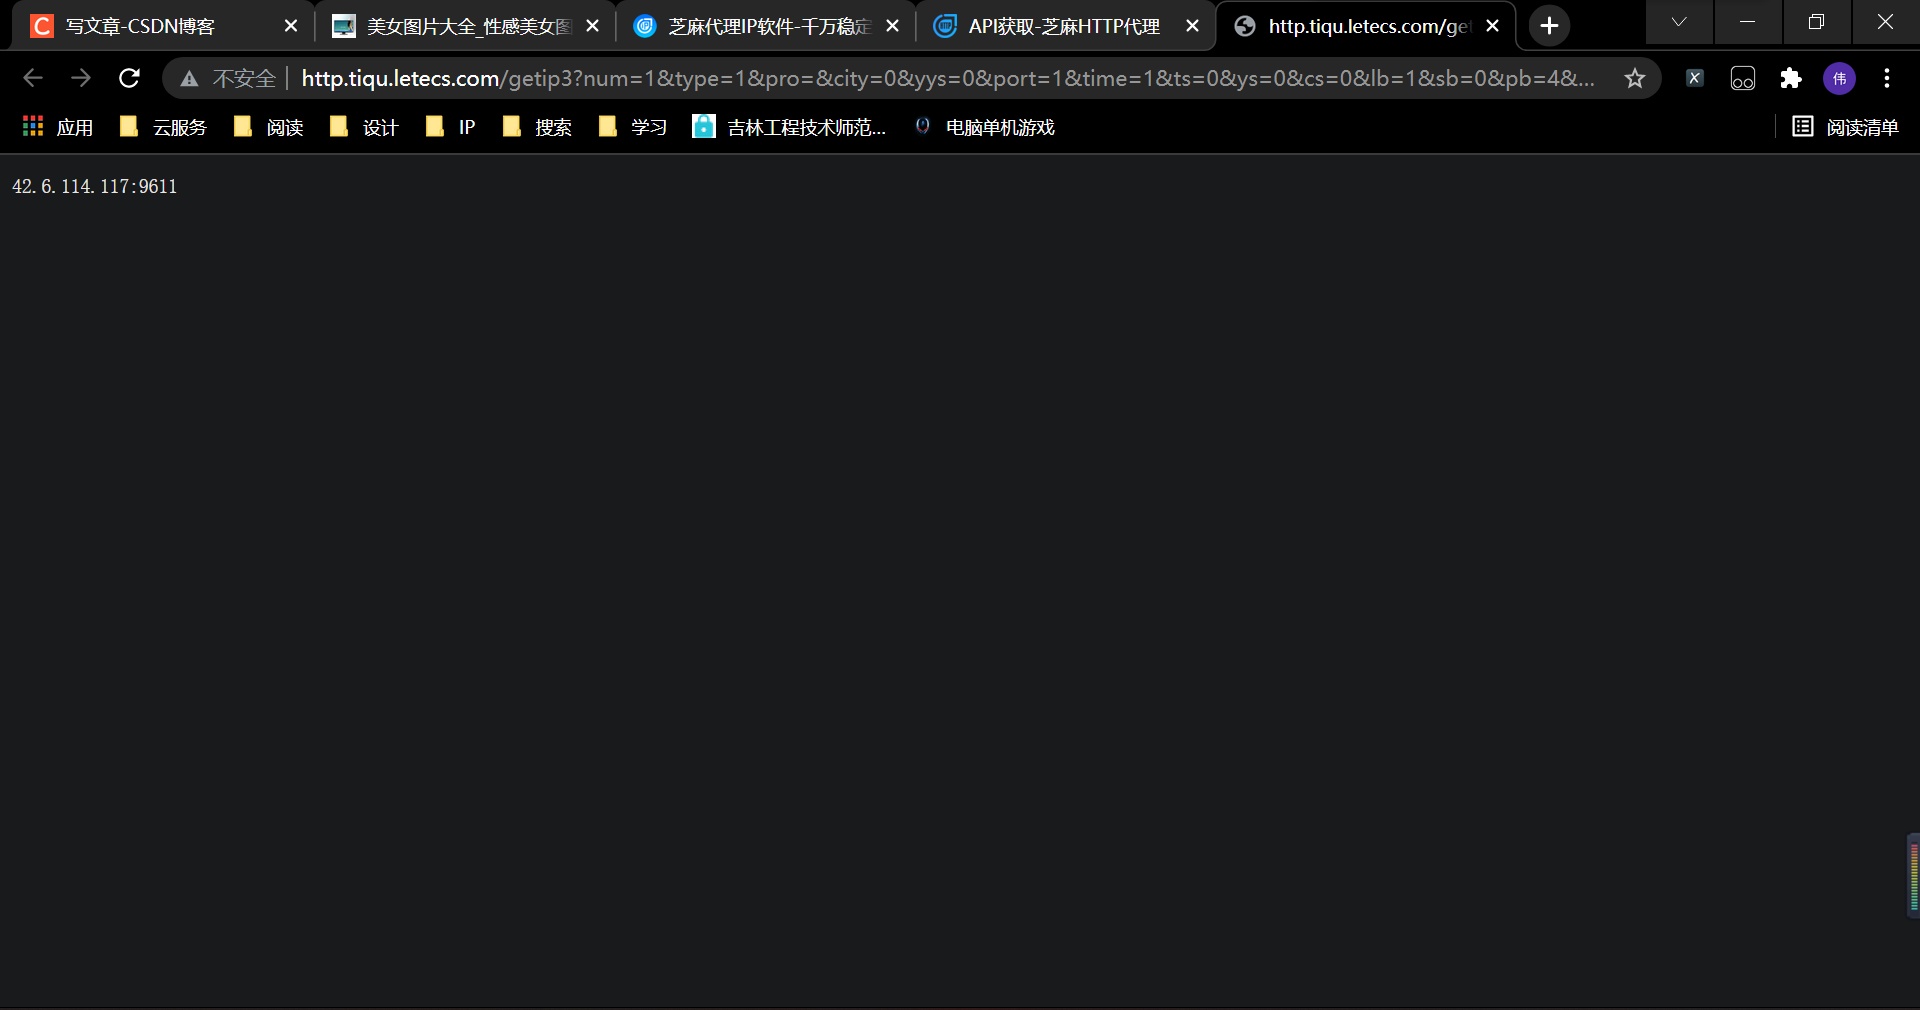Viewport: 1920px width, 1010px height.
Task: Open the Chrome three-dot menu
Action: tap(1887, 78)
